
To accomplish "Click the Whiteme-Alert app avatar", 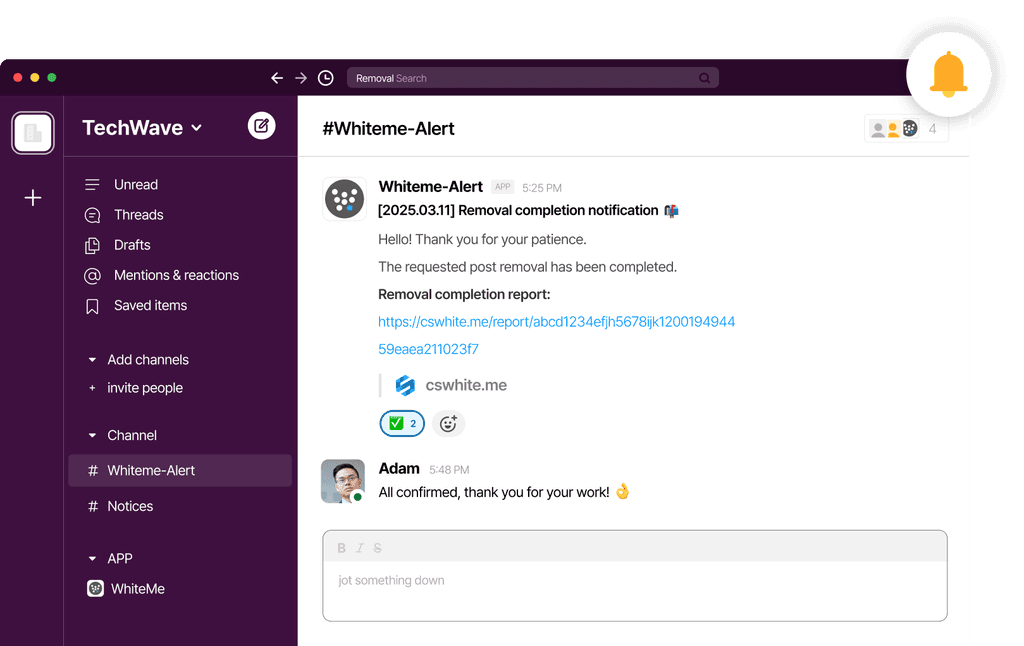I will [344, 199].
